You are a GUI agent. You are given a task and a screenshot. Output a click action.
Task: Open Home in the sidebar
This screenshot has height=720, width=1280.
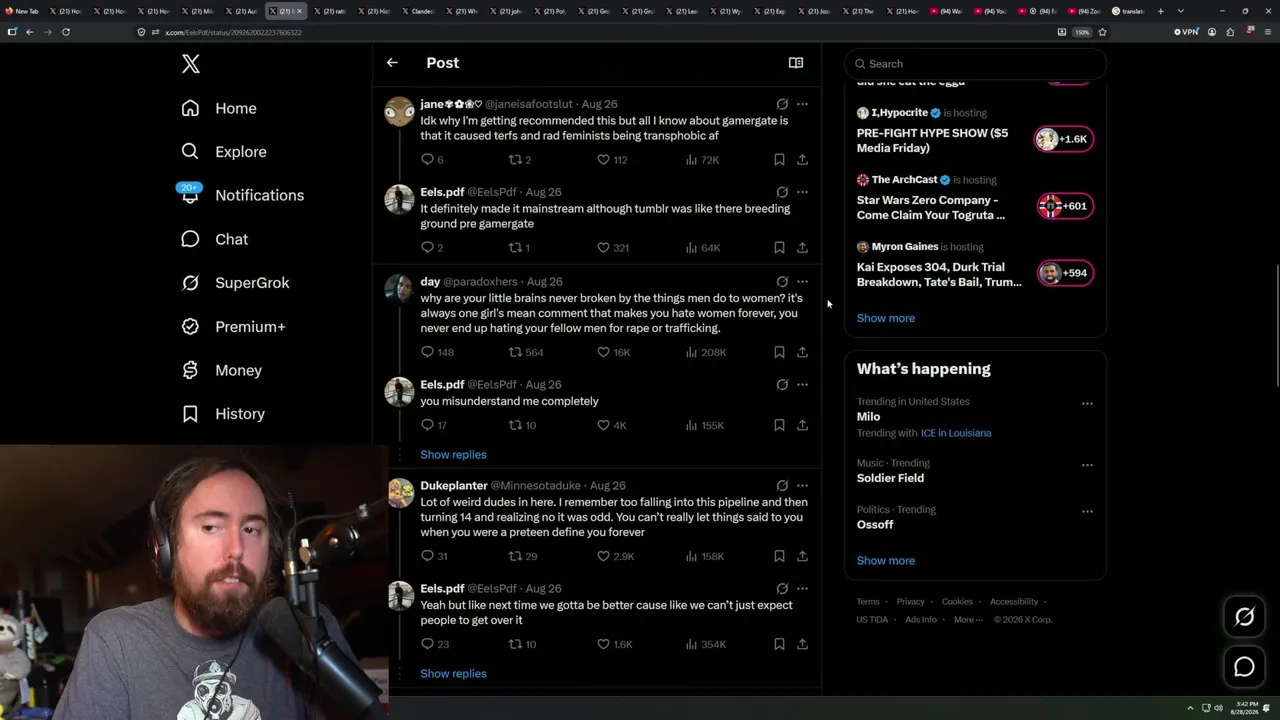click(219, 108)
